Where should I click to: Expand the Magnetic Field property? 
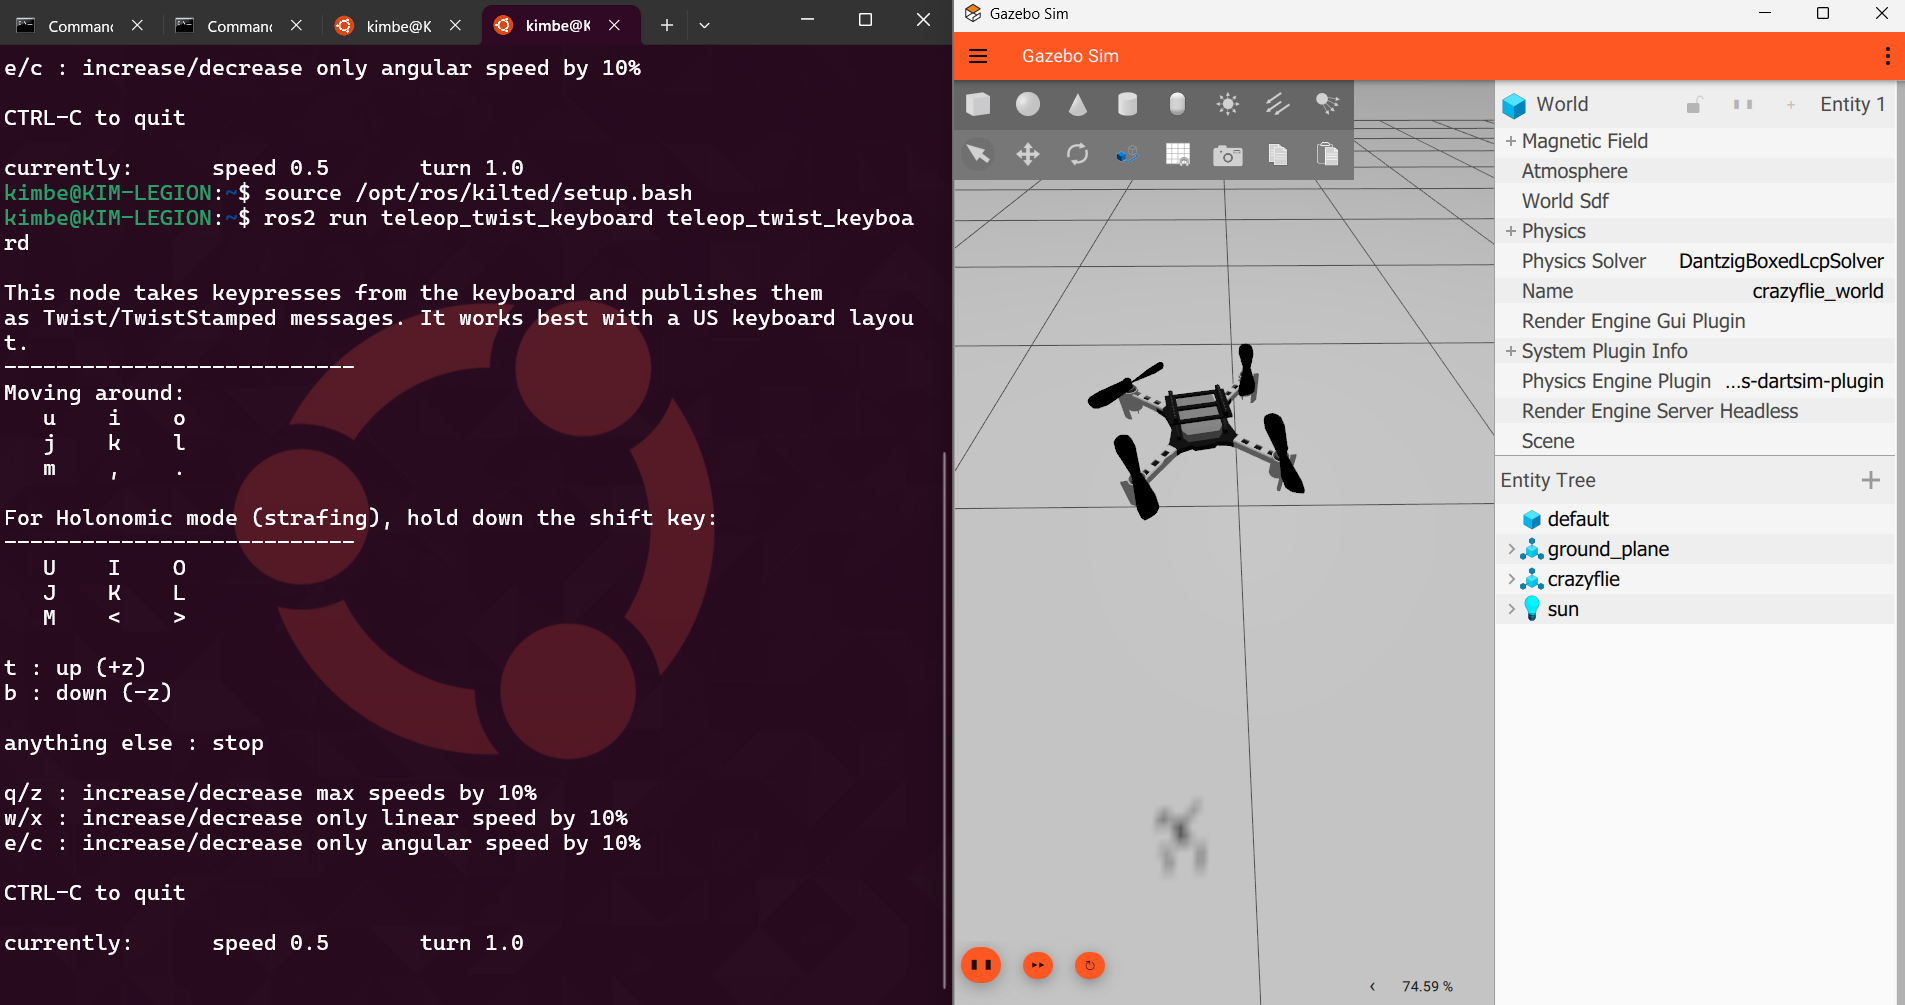(1511, 142)
